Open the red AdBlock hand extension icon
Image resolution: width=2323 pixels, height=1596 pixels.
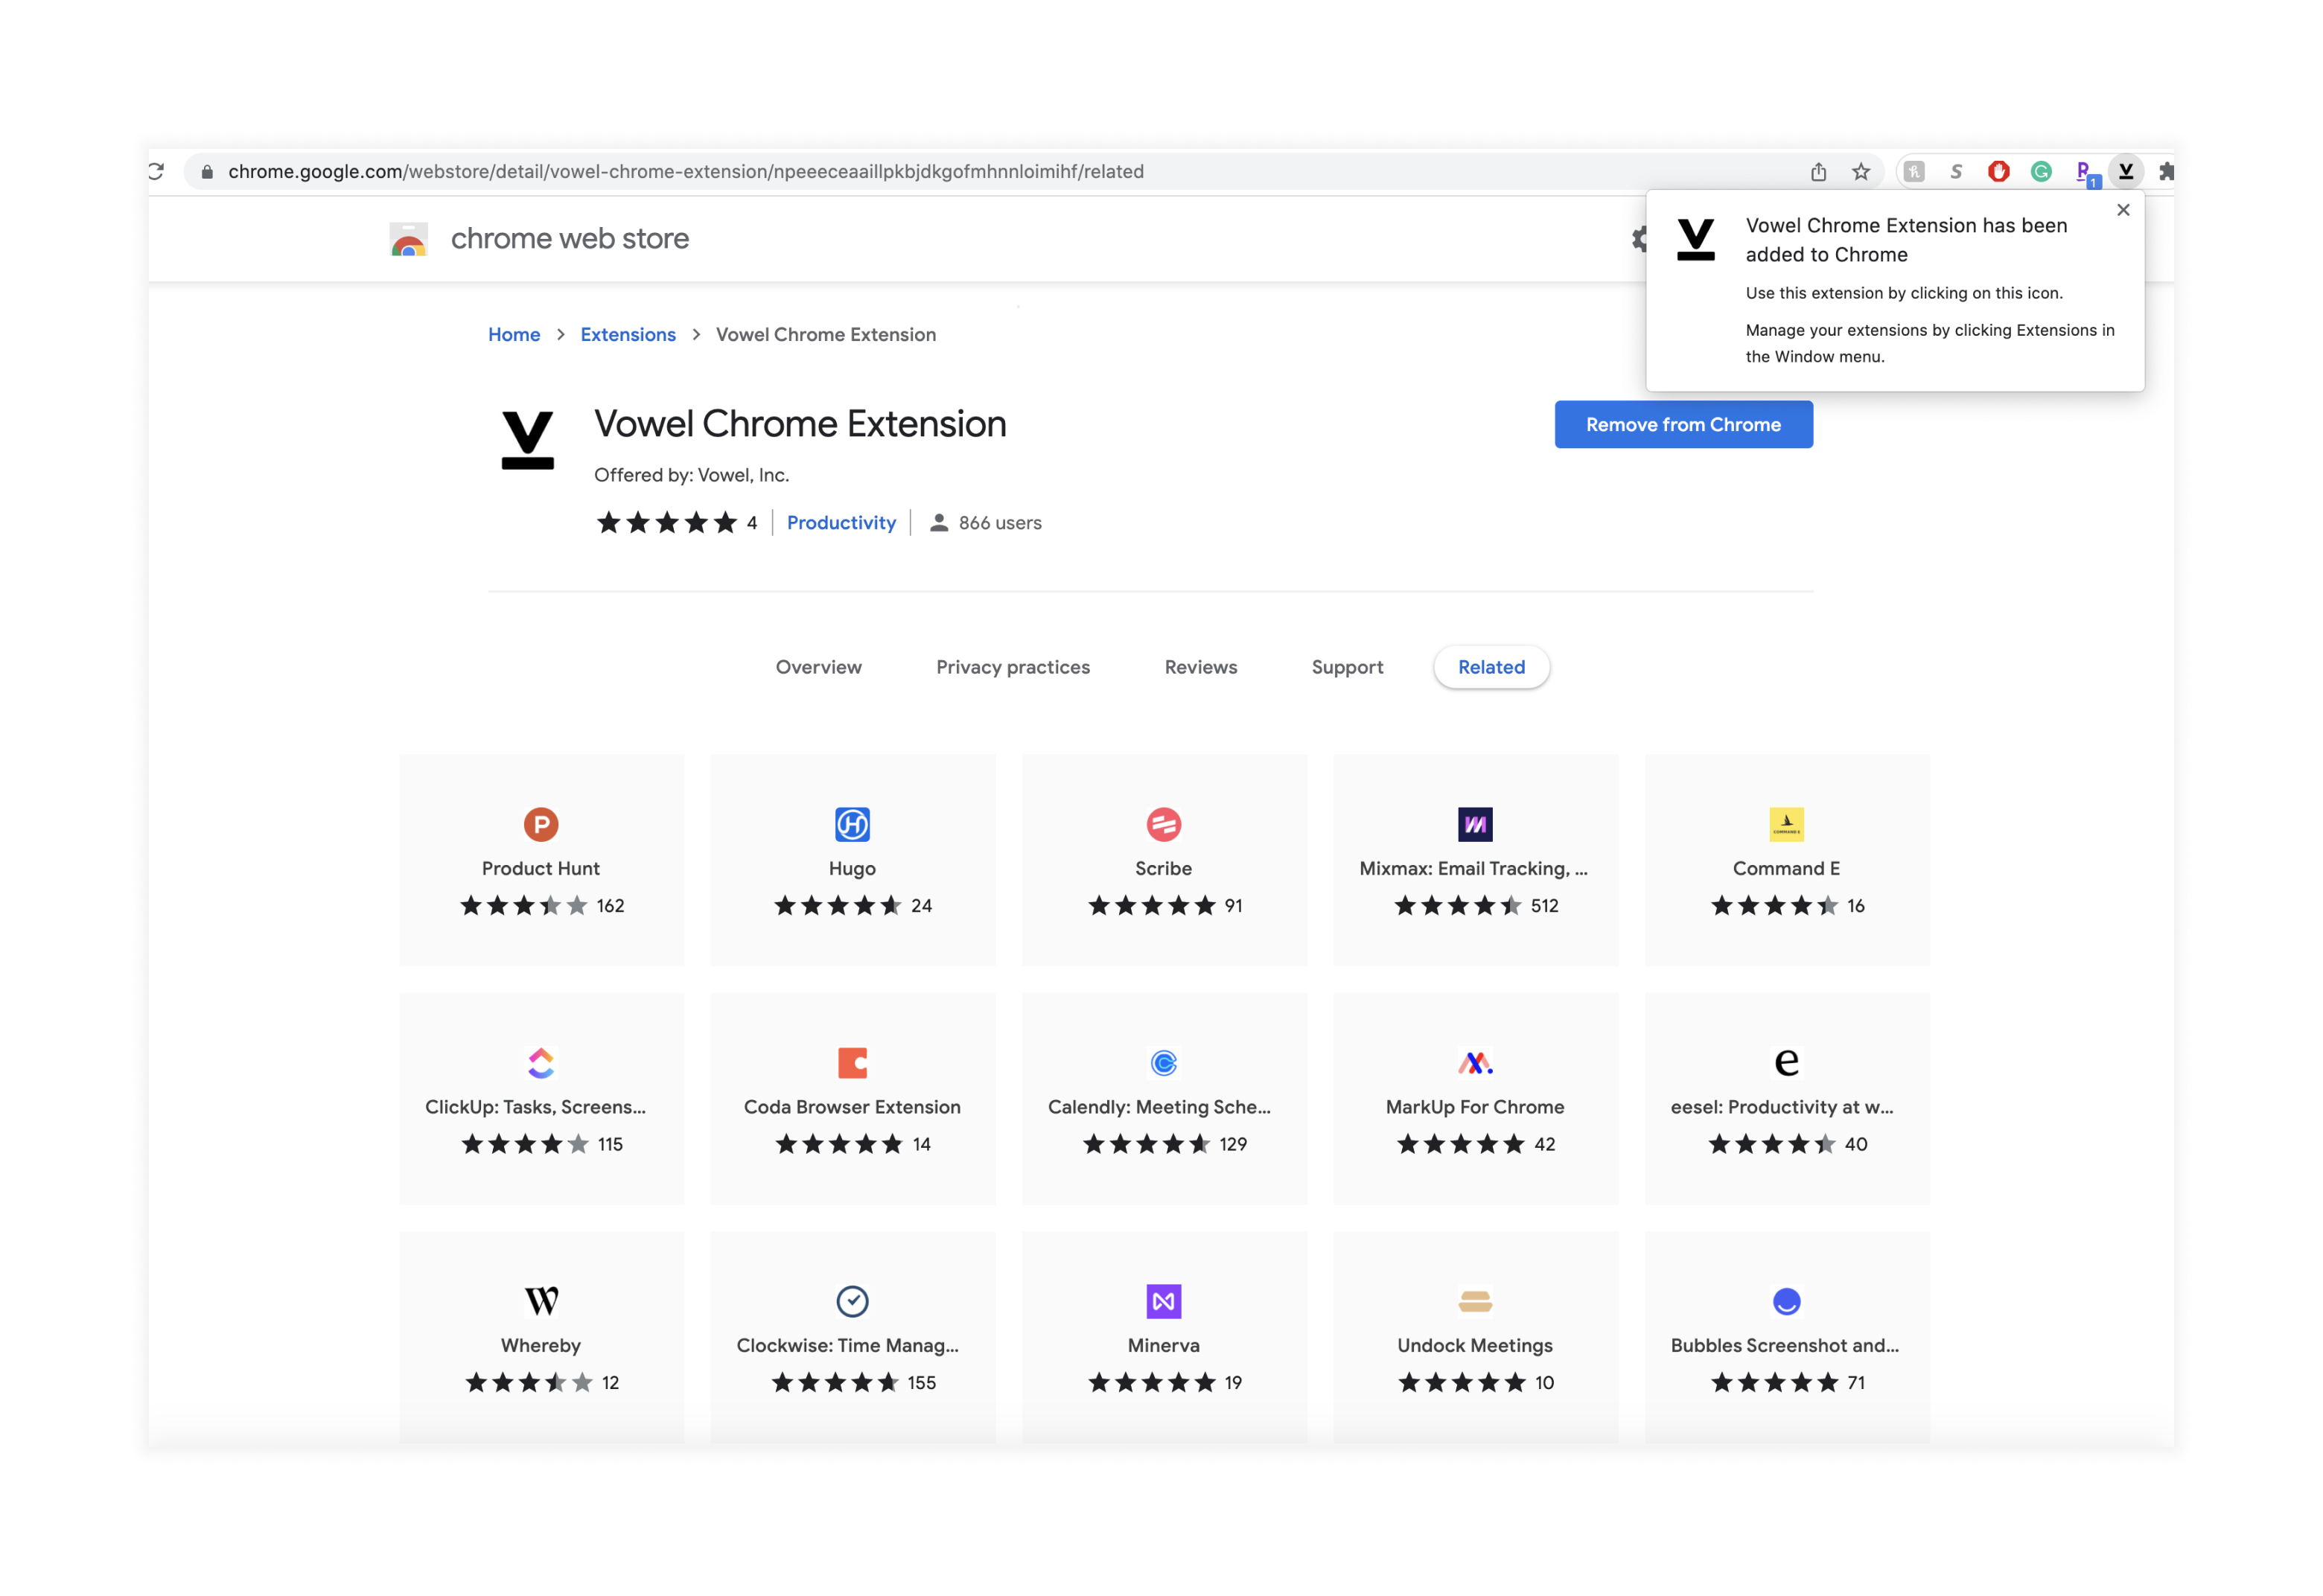pos(1998,172)
